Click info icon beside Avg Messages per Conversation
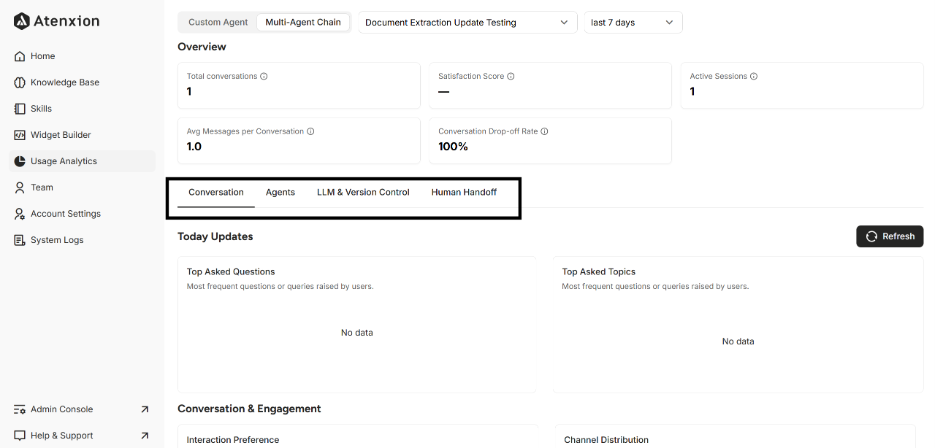936x448 pixels. click(310, 131)
